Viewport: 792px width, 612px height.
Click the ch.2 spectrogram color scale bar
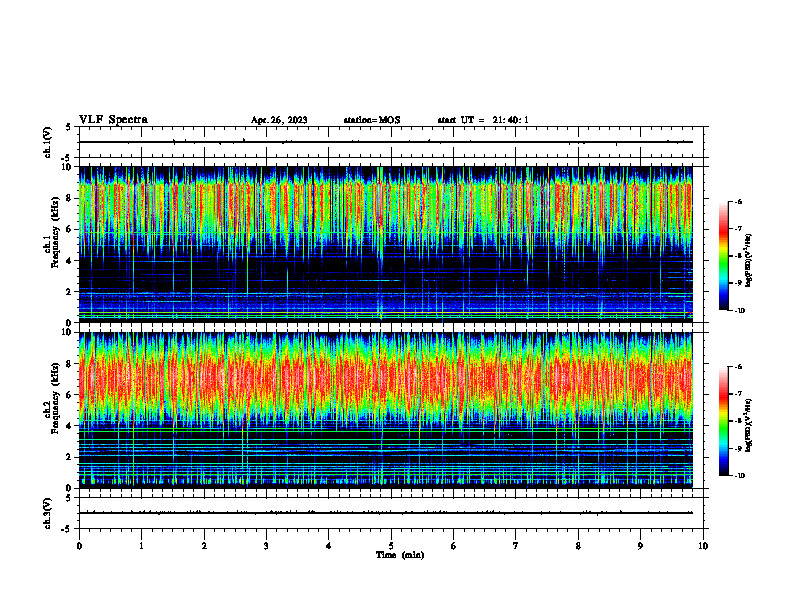point(724,421)
